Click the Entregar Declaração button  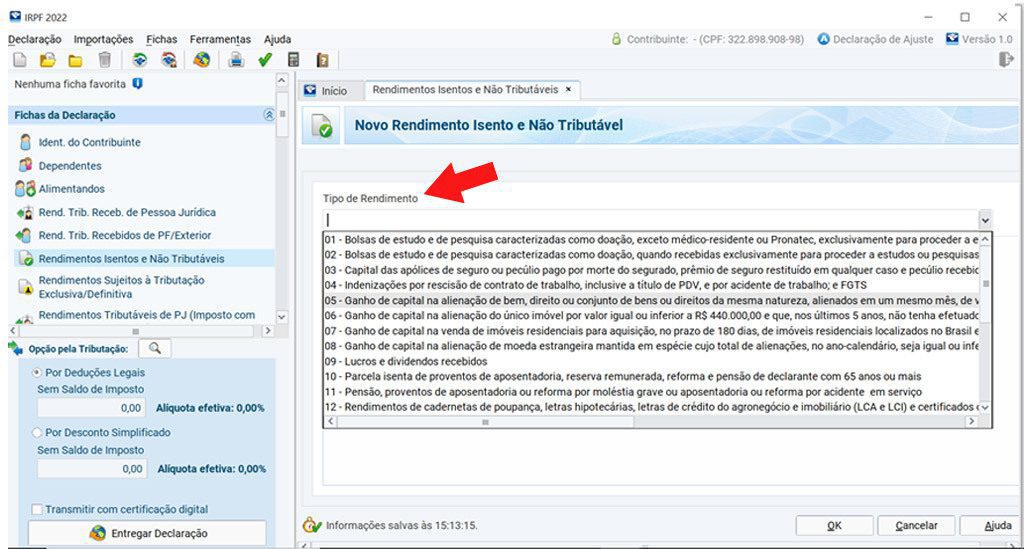pos(147,533)
